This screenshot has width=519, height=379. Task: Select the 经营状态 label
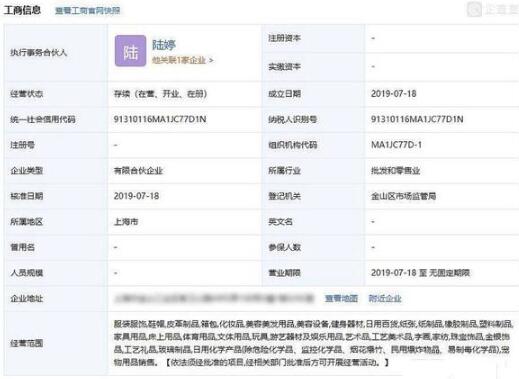[27, 94]
